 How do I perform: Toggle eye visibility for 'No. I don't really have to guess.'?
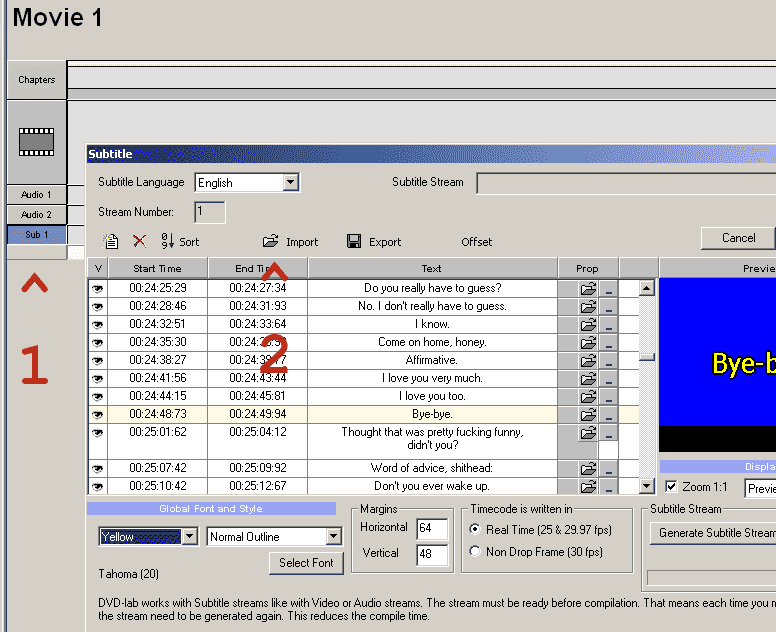pyautogui.click(x=97, y=306)
